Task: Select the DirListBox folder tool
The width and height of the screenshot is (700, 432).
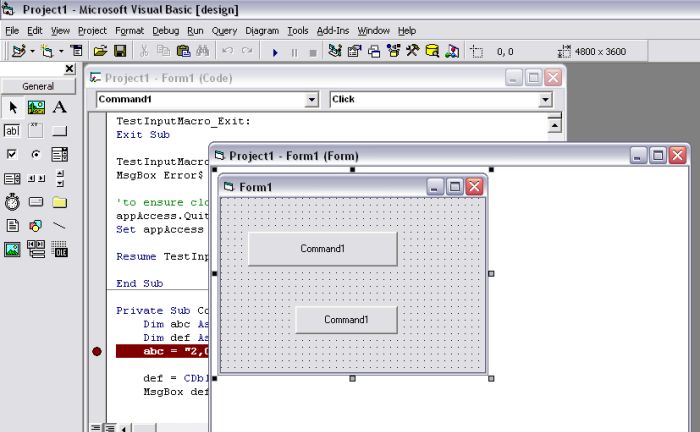Action: pyautogui.click(x=59, y=202)
